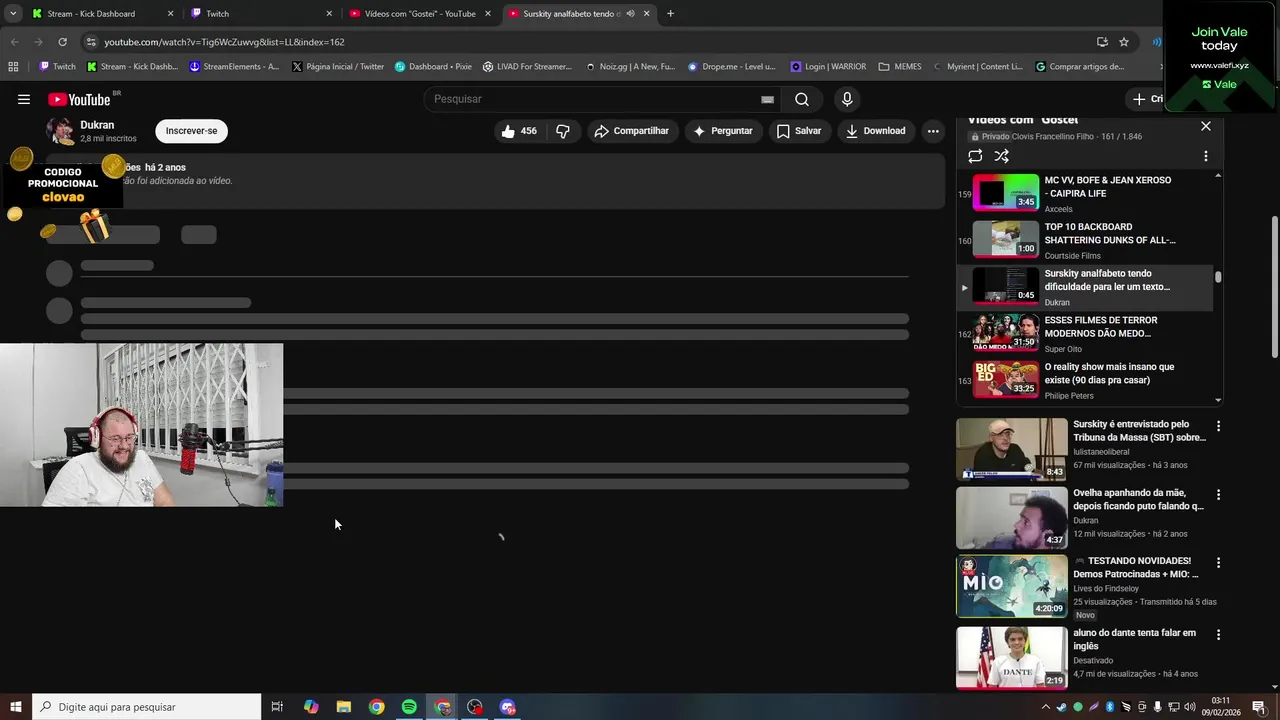Image resolution: width=1280 pixels, height=720 pixels.
Task: Open options for aluno do dante video
Action: pyautogui.click(x=1218, y=635)
